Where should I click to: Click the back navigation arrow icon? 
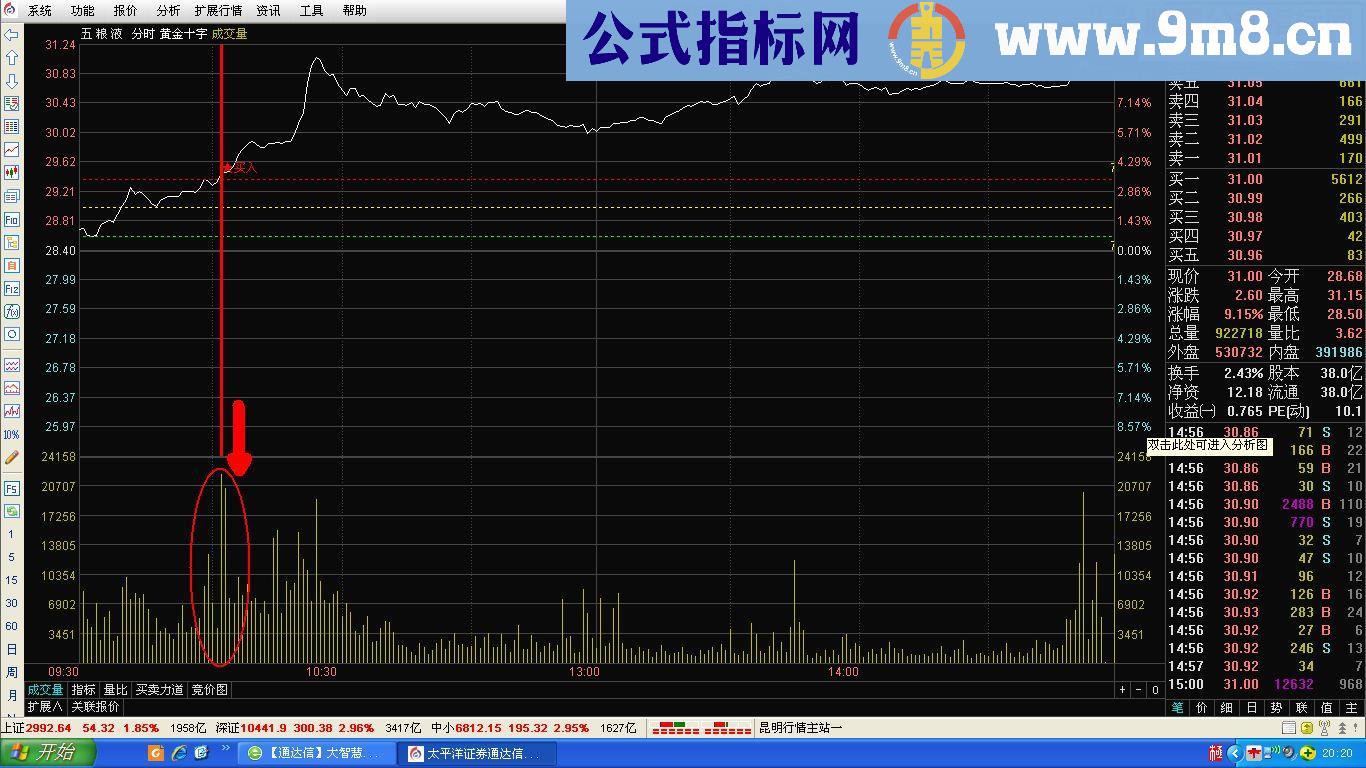click(14, 37)
